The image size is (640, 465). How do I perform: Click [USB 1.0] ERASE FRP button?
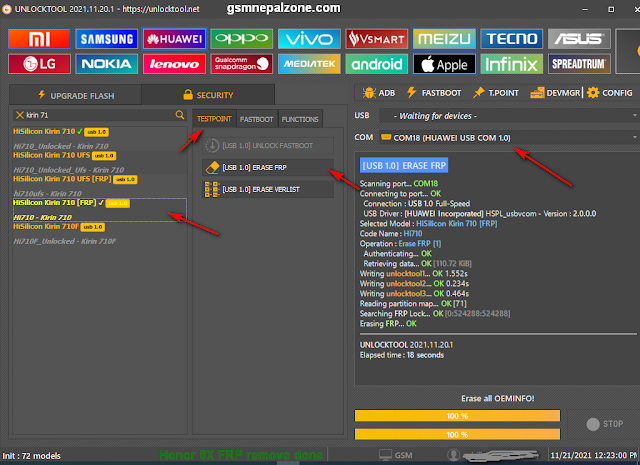(268, 167)
